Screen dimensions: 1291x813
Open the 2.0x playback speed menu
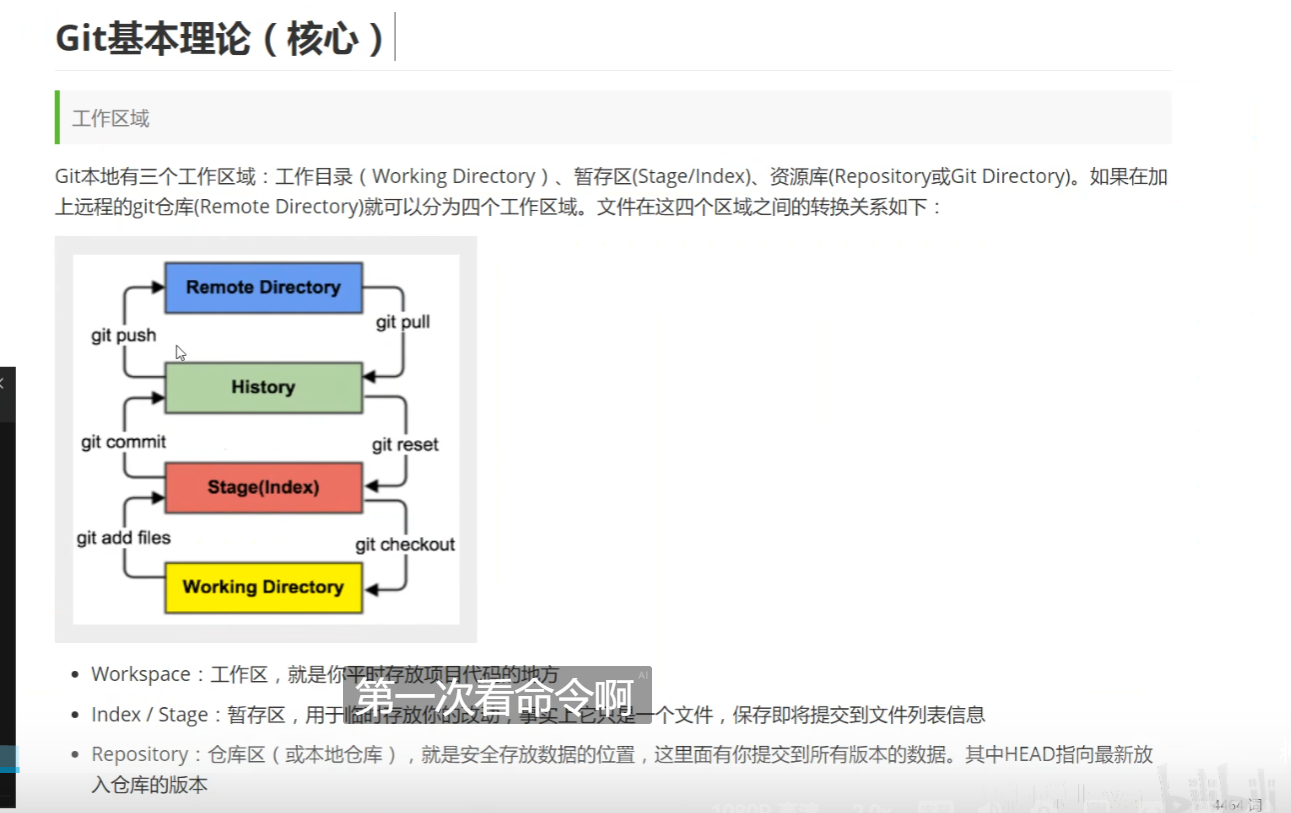pos(871,805)
